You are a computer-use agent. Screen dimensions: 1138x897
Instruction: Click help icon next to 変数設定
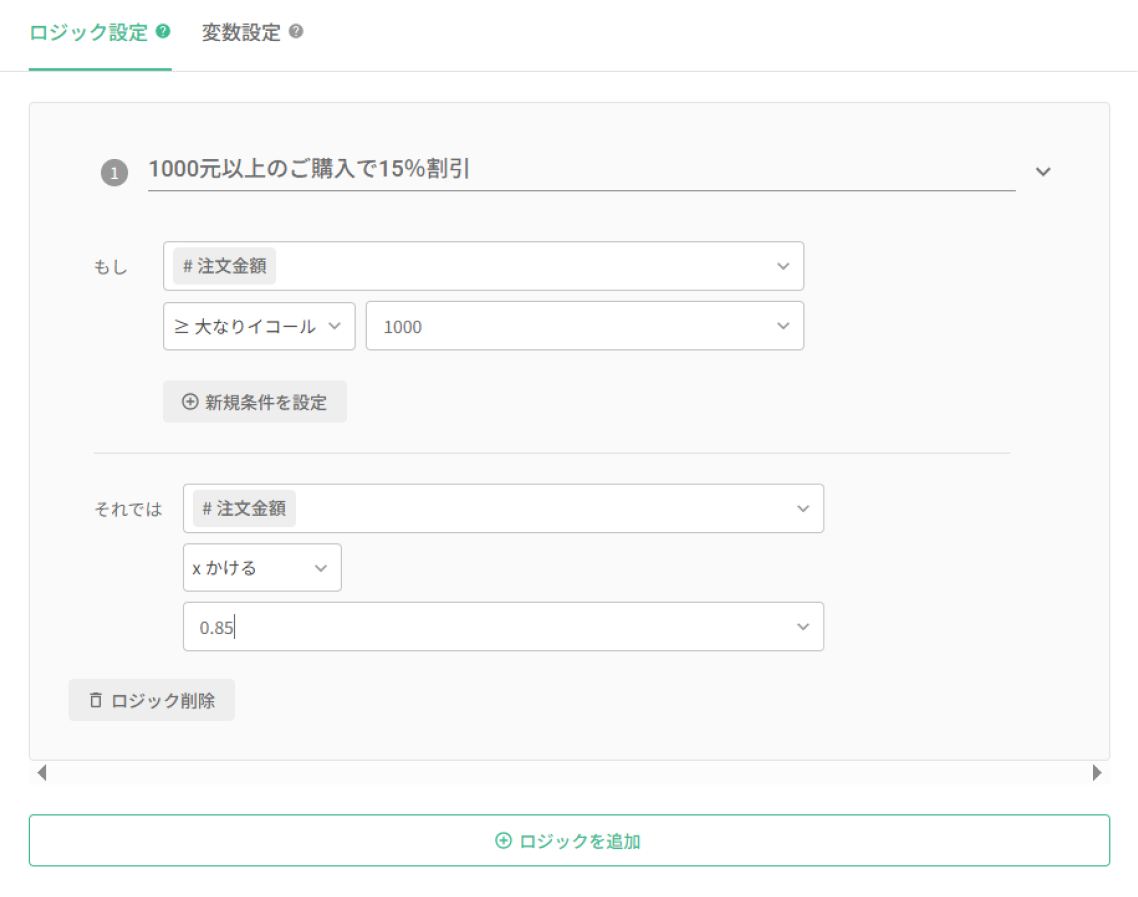296,31
